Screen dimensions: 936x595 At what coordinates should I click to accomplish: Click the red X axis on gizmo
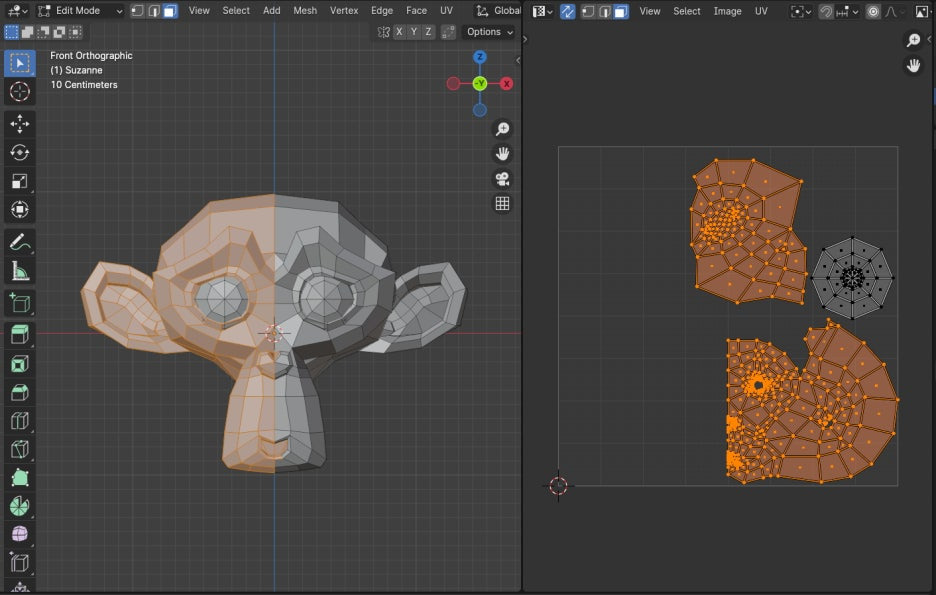click(x=506, y=84)
